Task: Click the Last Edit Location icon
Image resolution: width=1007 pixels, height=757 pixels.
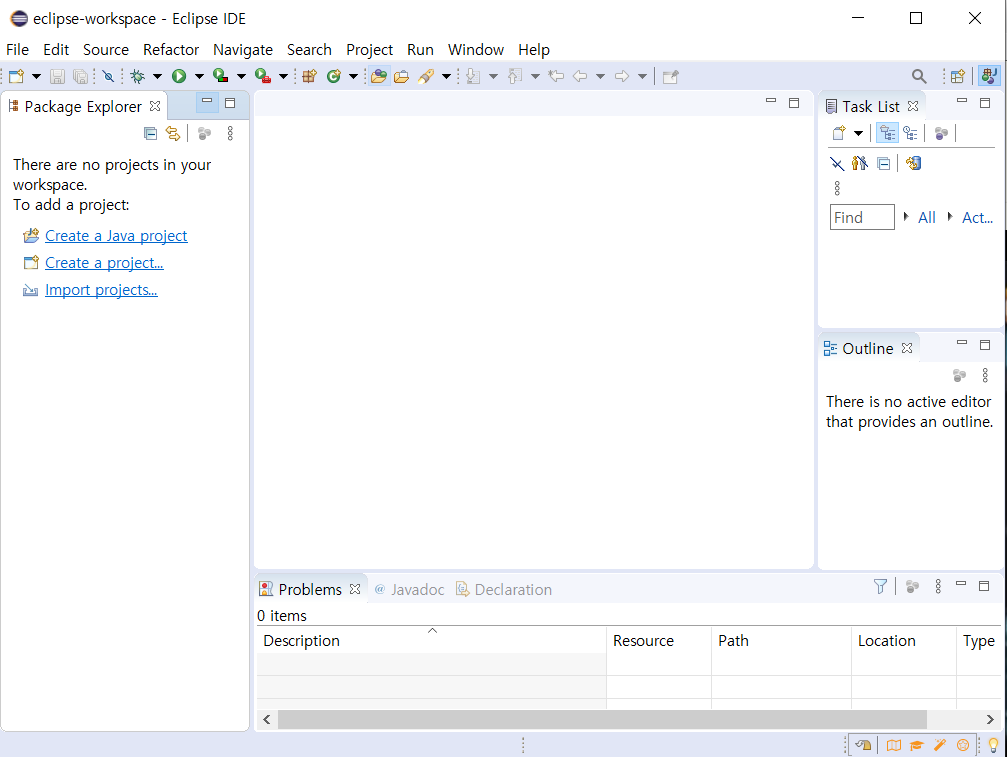Action: click(556, 76)
